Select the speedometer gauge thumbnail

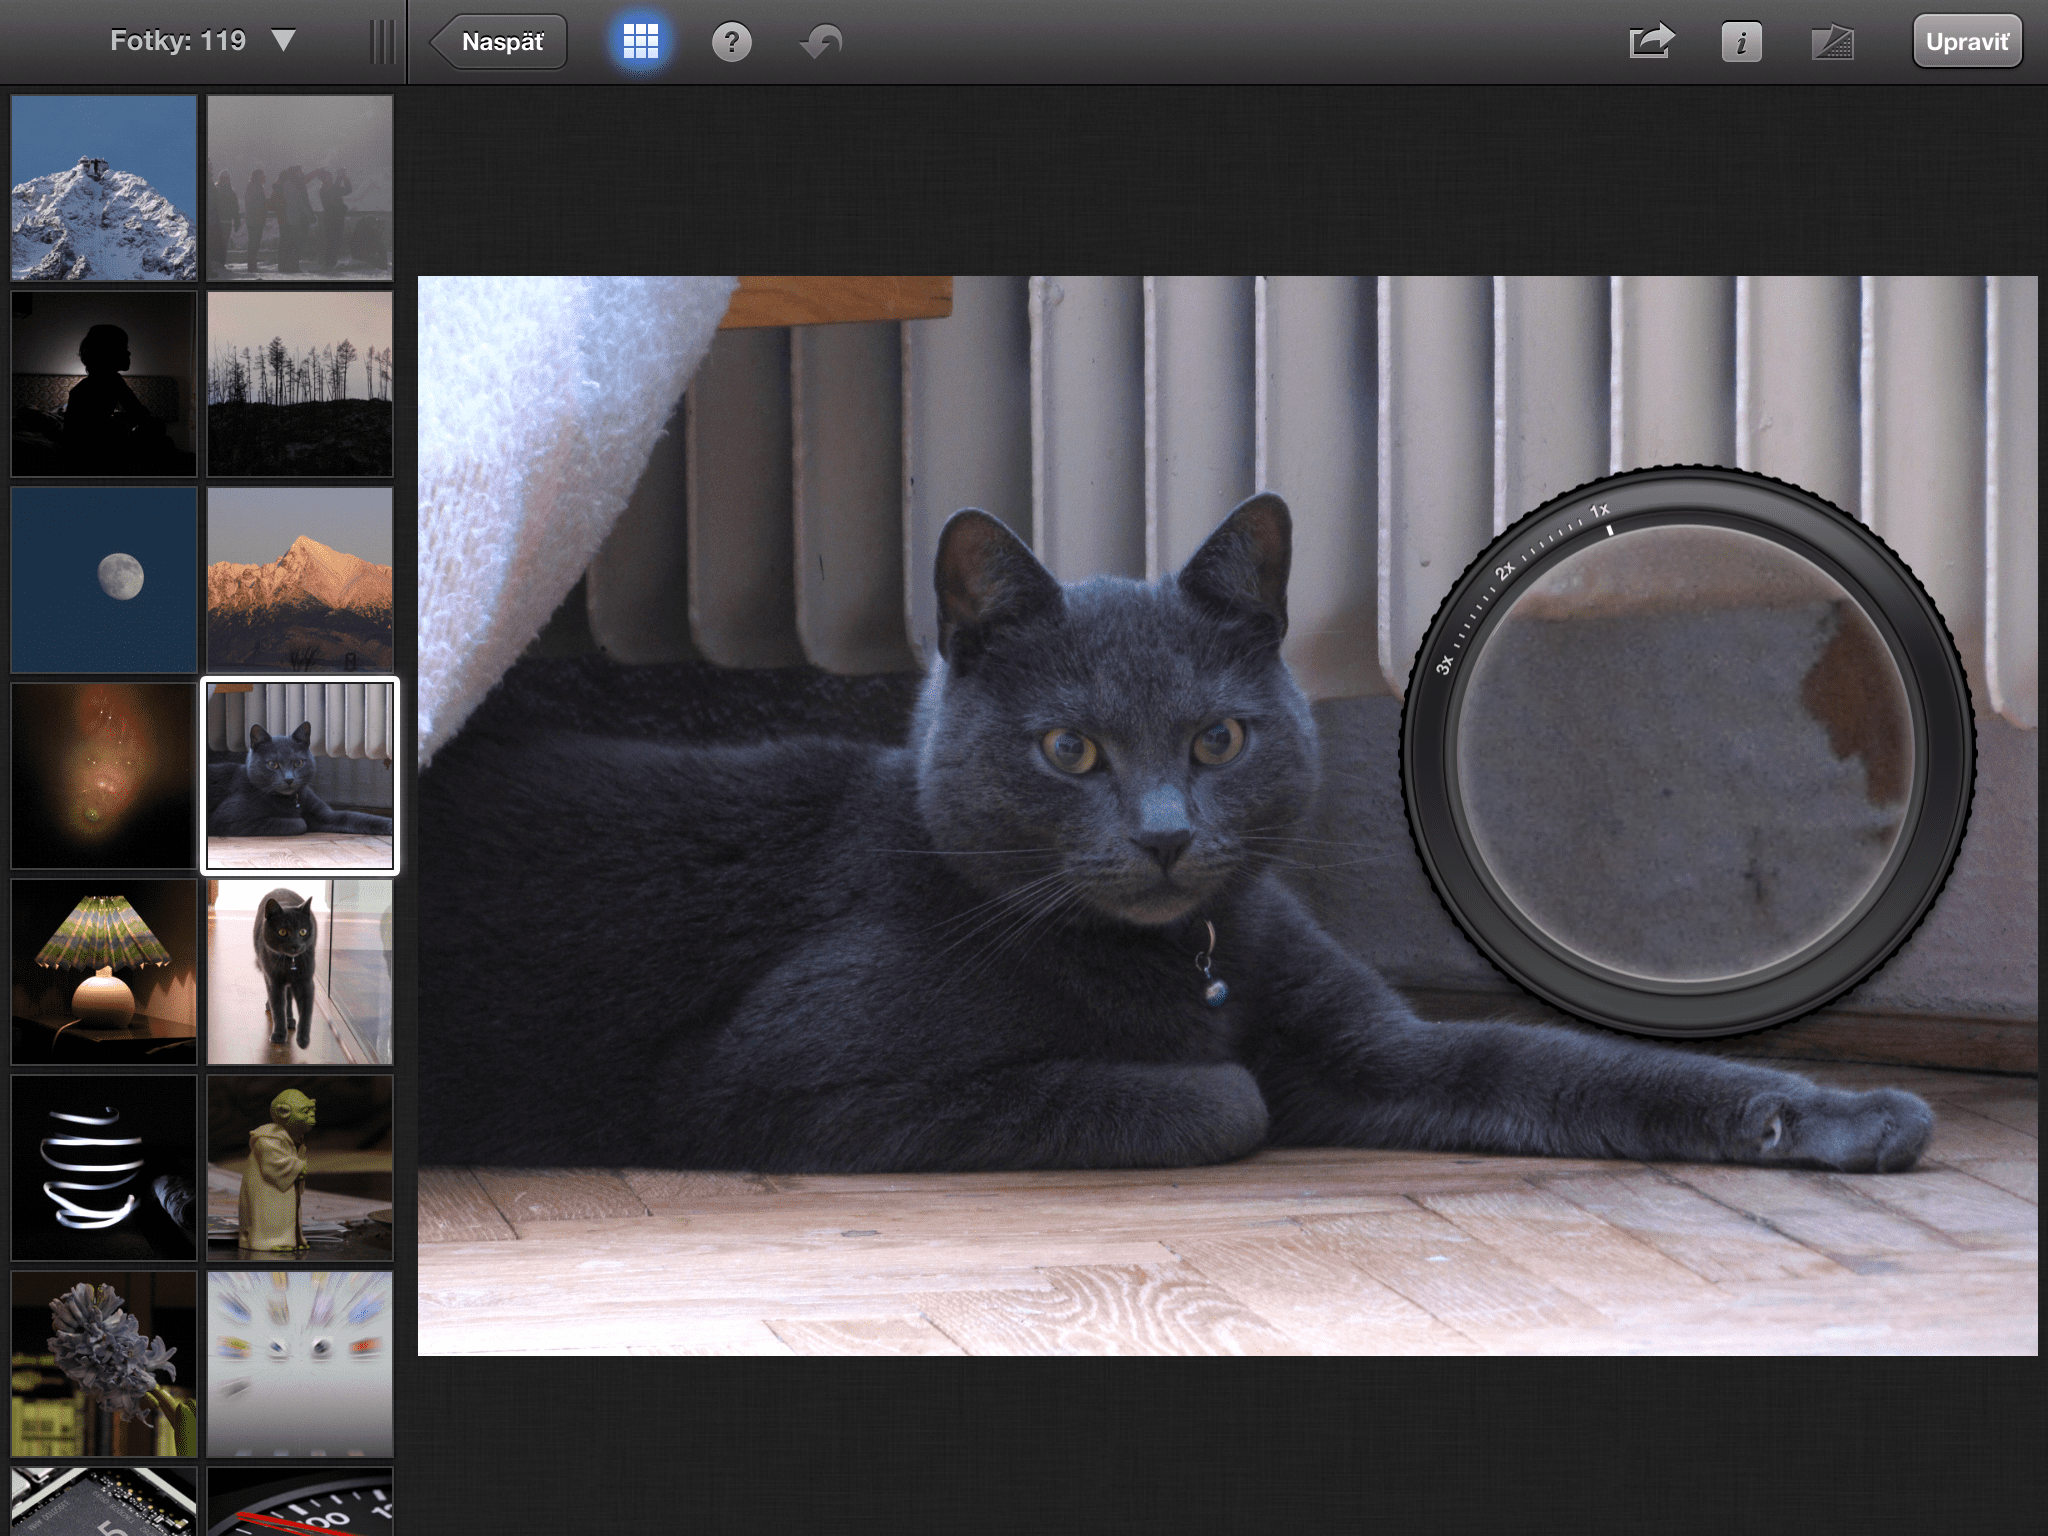(x=300, y=1502)
